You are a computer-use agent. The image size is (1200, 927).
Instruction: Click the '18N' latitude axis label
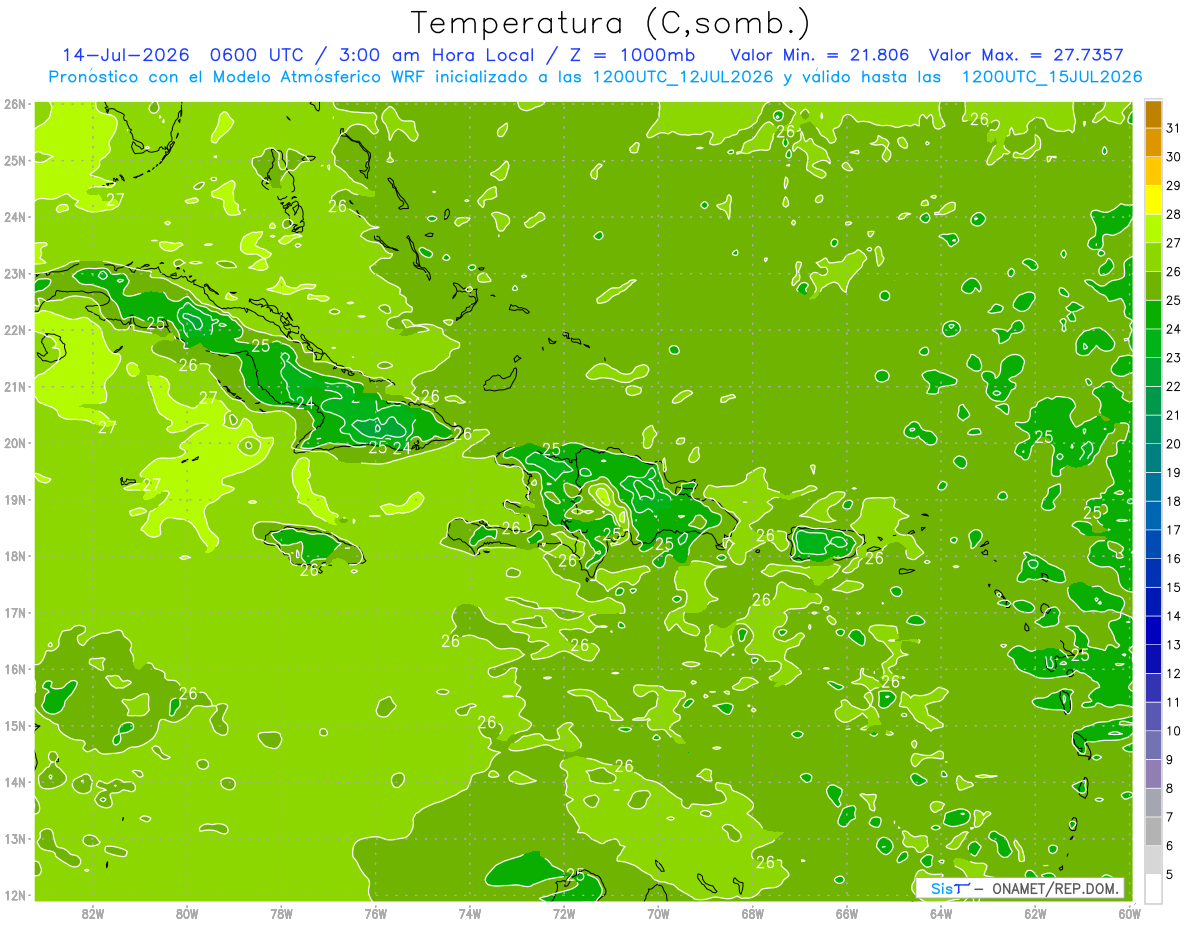(15, 556)
